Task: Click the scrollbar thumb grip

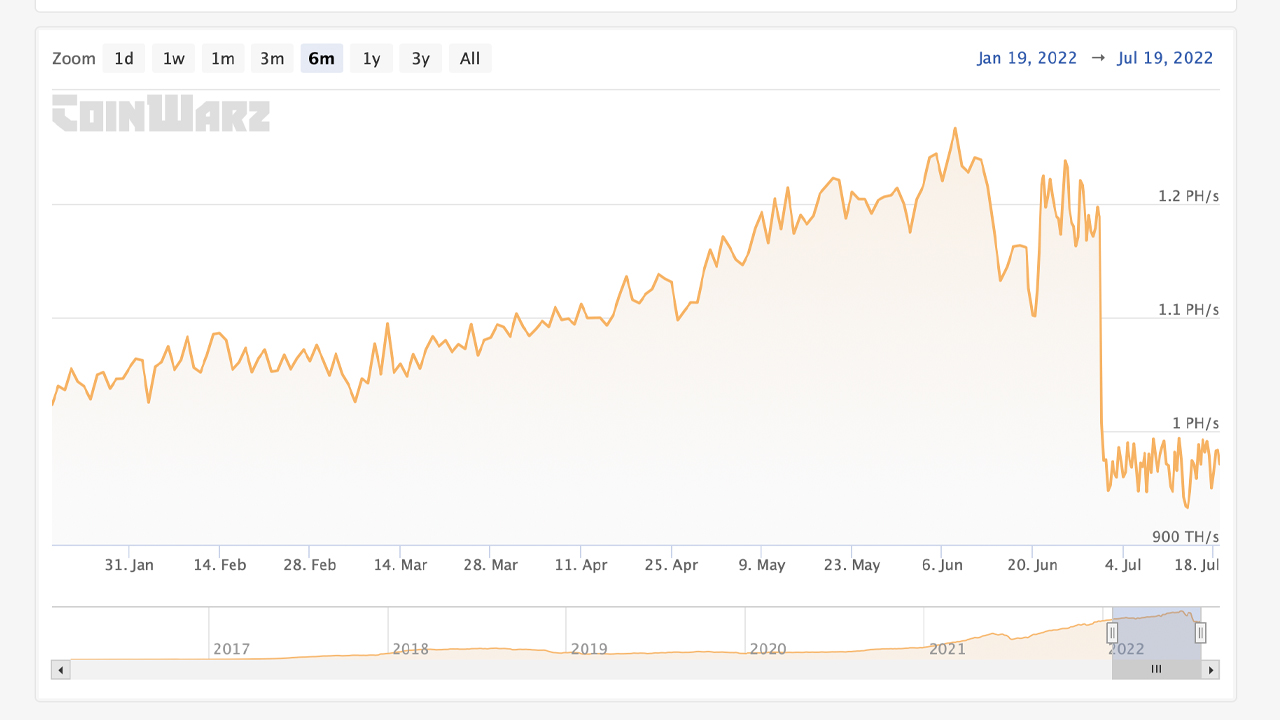Action: pos(1156,670)
